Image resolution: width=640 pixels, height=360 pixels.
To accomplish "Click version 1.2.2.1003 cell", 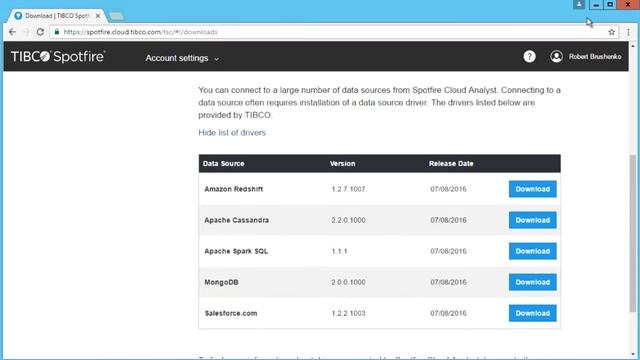I will (348, 313).
